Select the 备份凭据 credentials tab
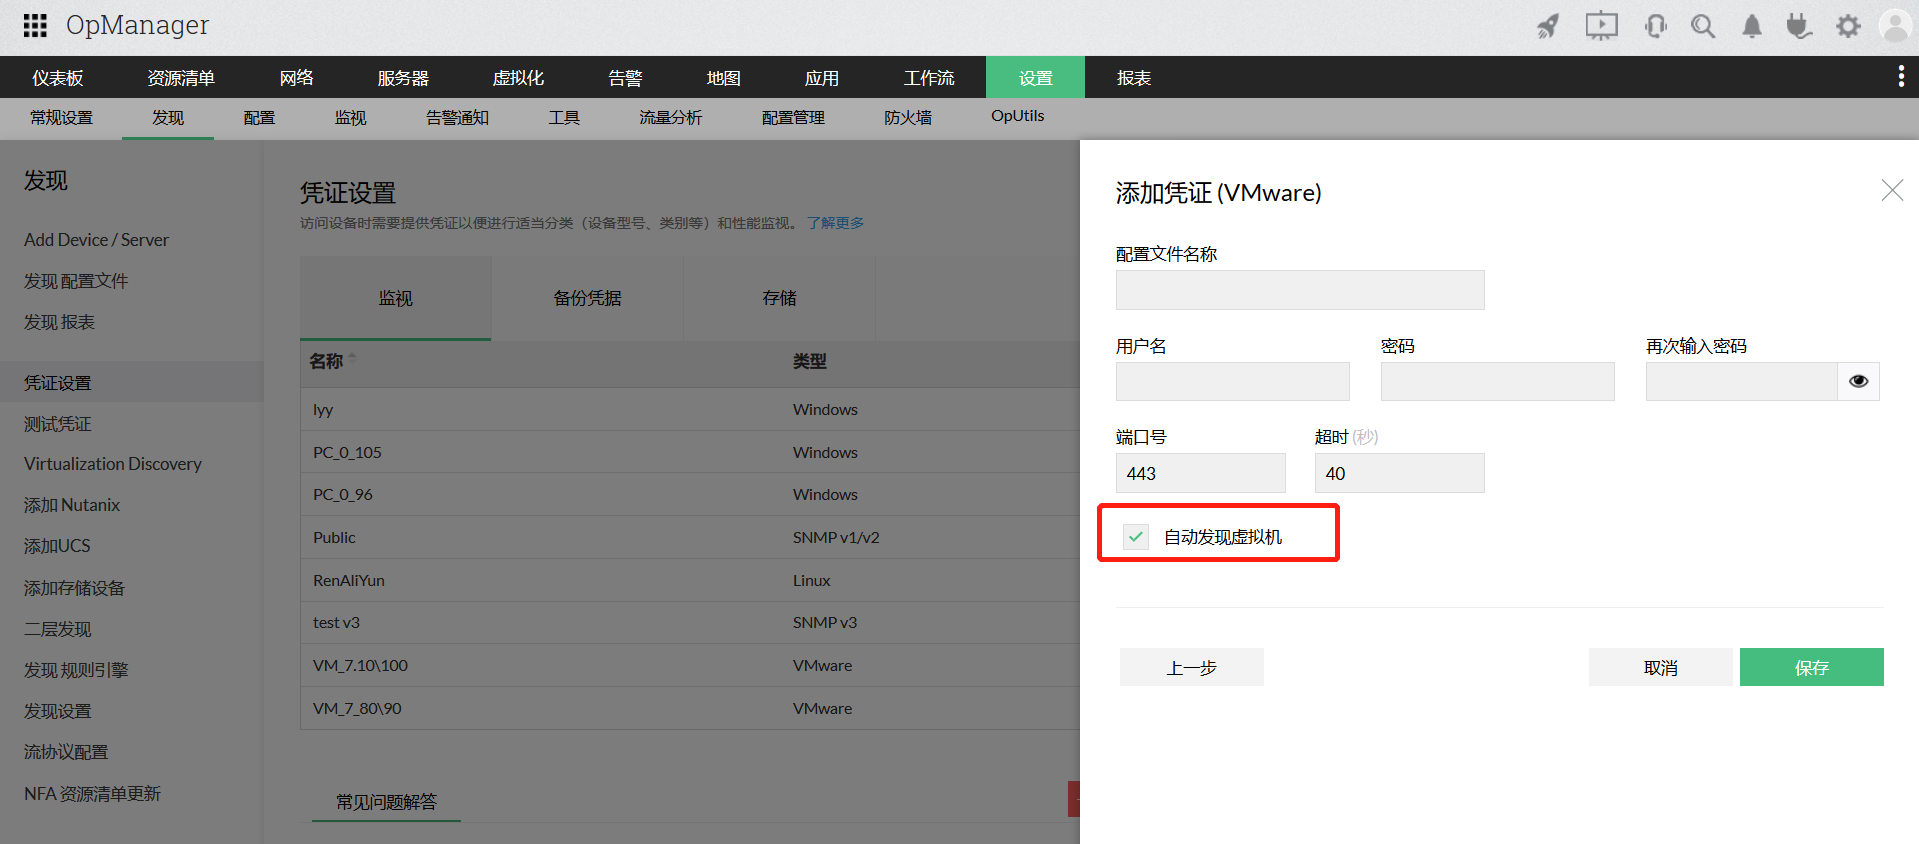1919x844 pixels. (587, 298)
